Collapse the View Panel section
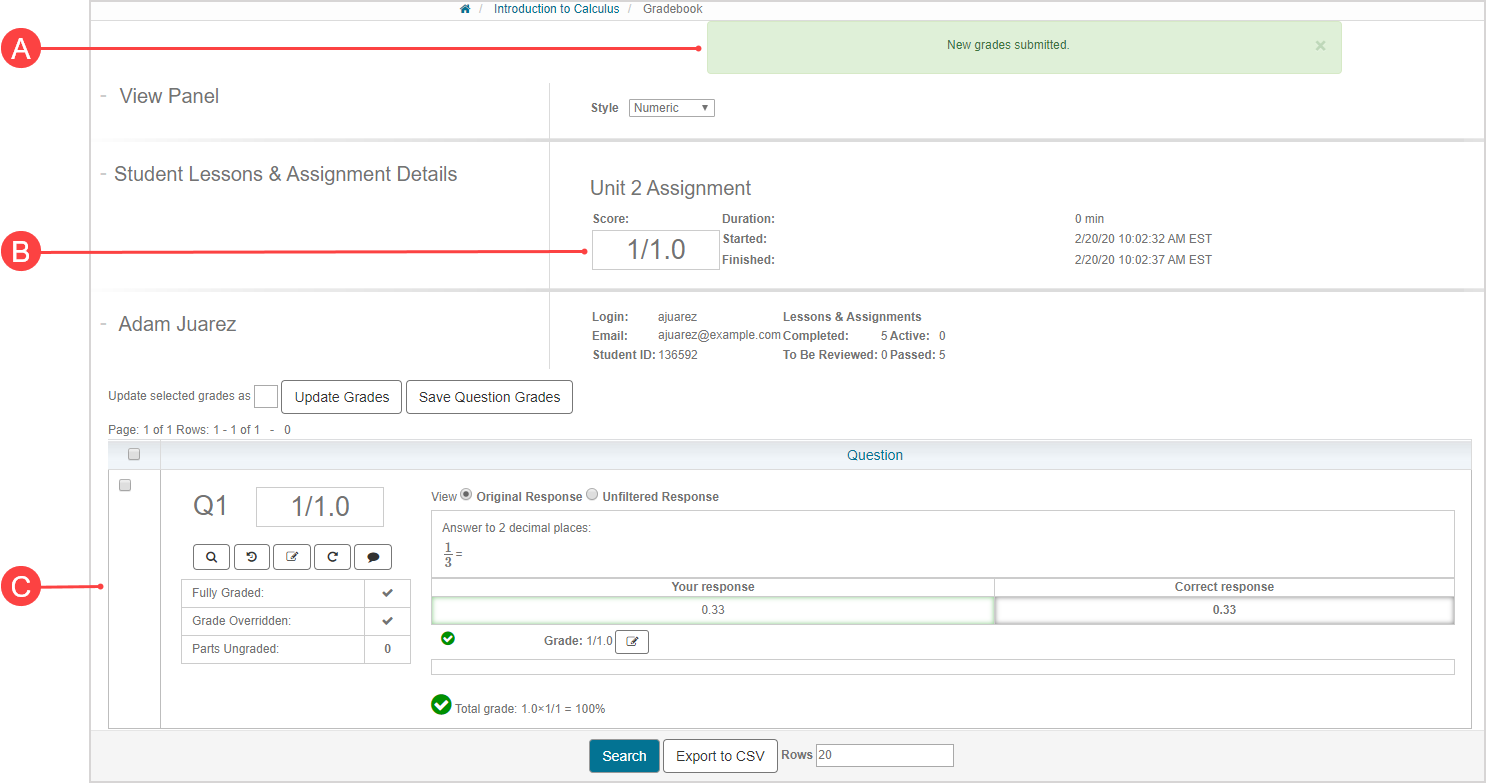The width and height of the screenshot is (1486, 783). point(103,96)
